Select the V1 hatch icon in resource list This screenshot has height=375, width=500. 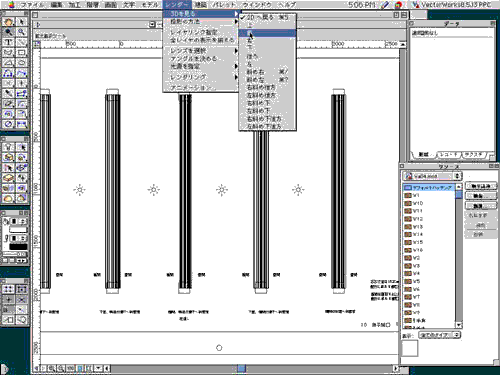point(408,195)
